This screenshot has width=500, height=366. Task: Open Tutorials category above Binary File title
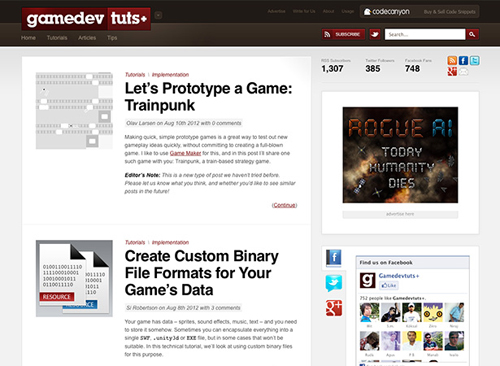click(x=135, y=242)
